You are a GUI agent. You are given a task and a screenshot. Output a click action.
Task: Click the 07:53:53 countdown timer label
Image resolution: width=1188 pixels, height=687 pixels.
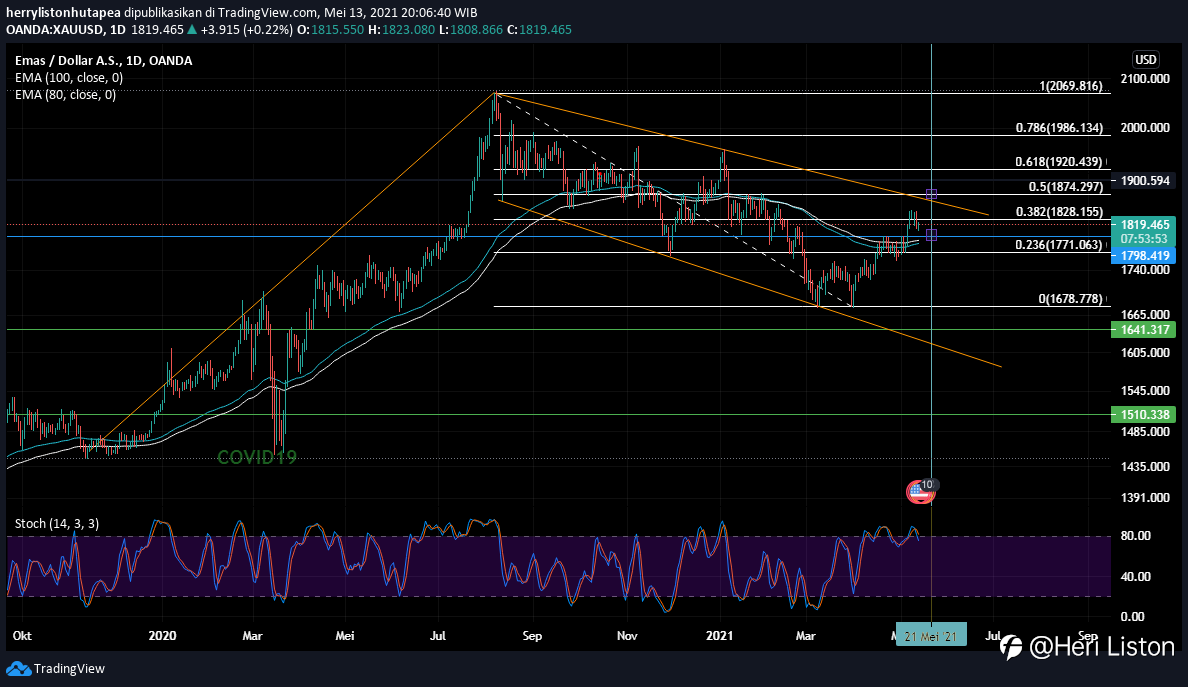tap(1145, 239)
